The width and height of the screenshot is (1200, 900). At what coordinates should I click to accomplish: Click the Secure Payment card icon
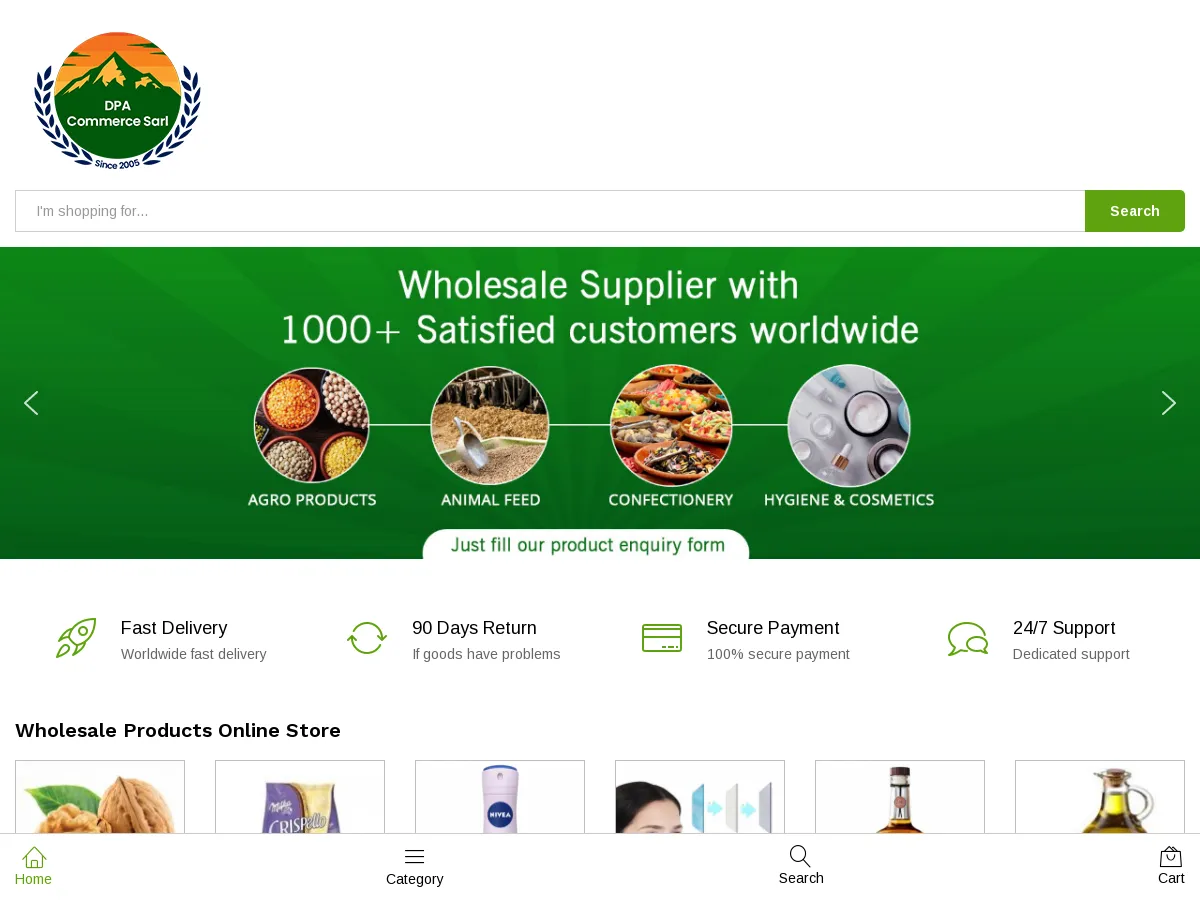click(x=662, y=638)
